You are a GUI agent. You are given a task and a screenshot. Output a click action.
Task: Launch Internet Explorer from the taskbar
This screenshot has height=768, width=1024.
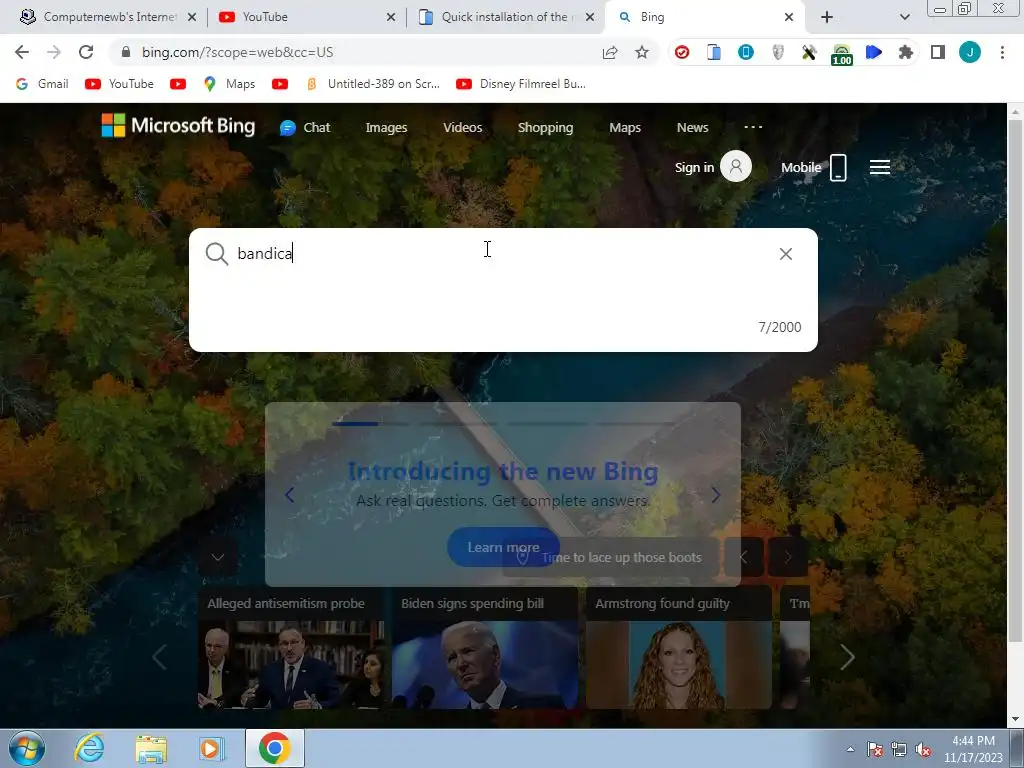(x=89, y=748)
